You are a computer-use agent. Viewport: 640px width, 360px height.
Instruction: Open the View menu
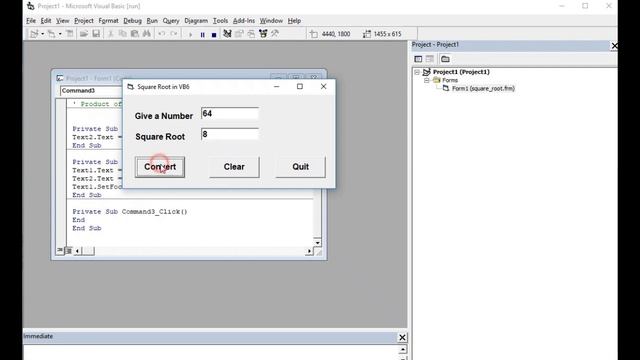pos(62,20)
